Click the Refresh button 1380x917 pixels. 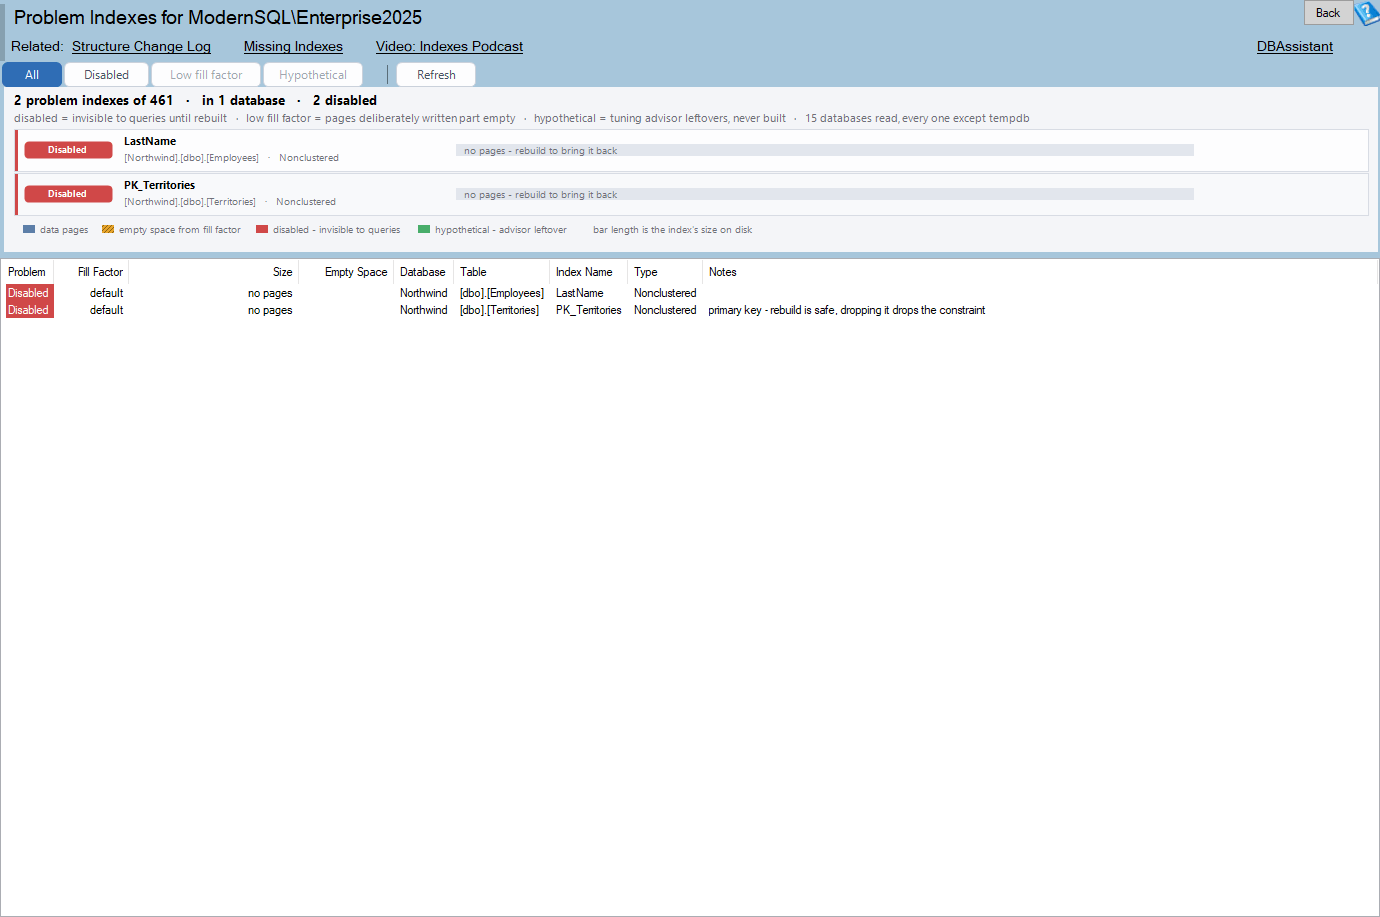click(x=436, y=75)
